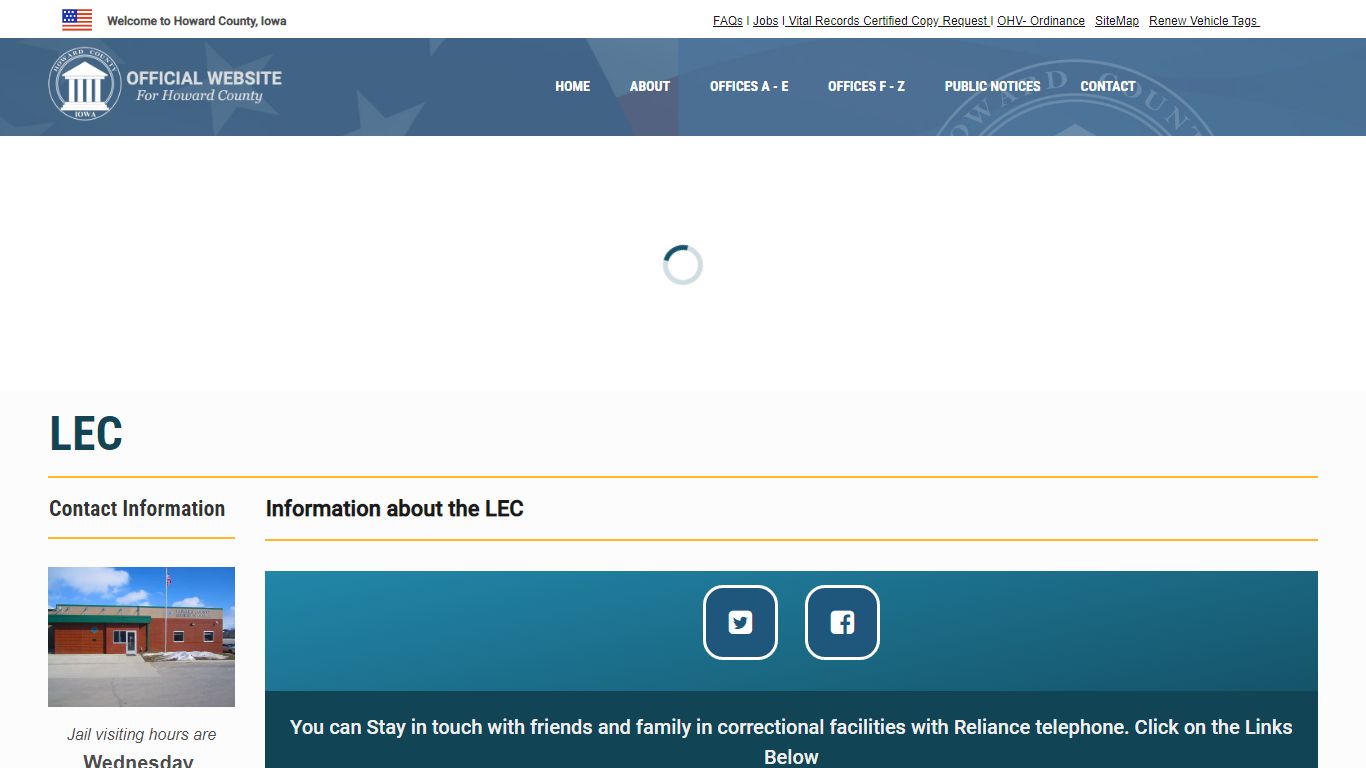View the SiteMap link
This screenshot has height=768, width=1366.
tap(1116, 21)
